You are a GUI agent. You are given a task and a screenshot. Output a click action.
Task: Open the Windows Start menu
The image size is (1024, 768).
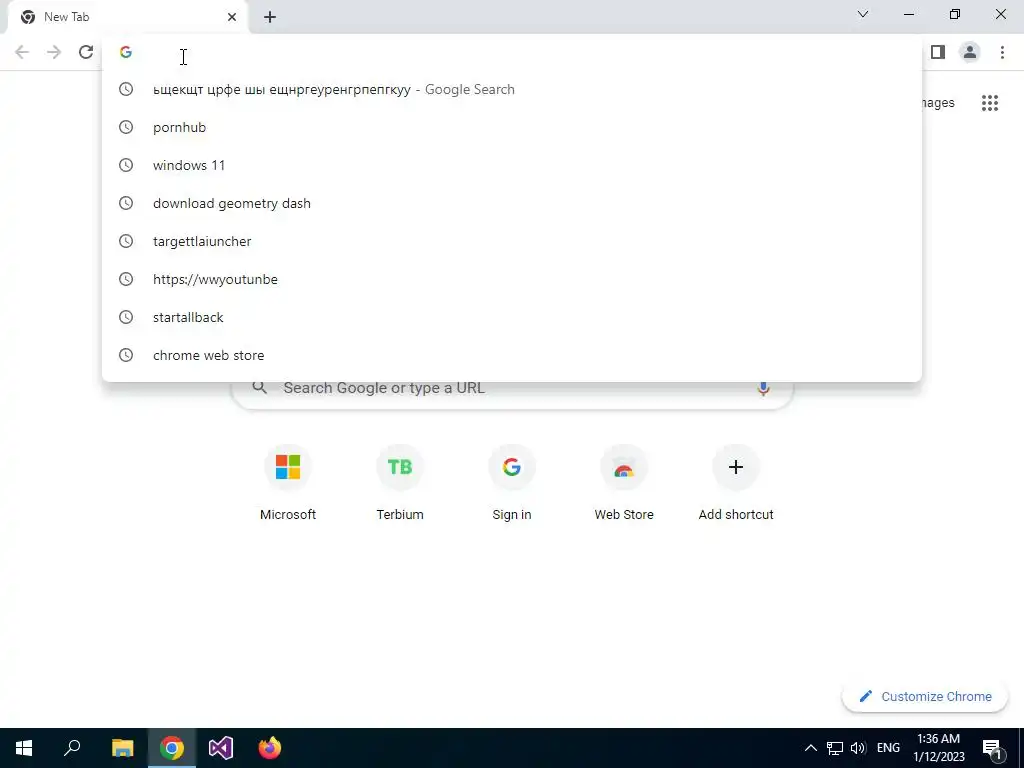pos(24,748)
